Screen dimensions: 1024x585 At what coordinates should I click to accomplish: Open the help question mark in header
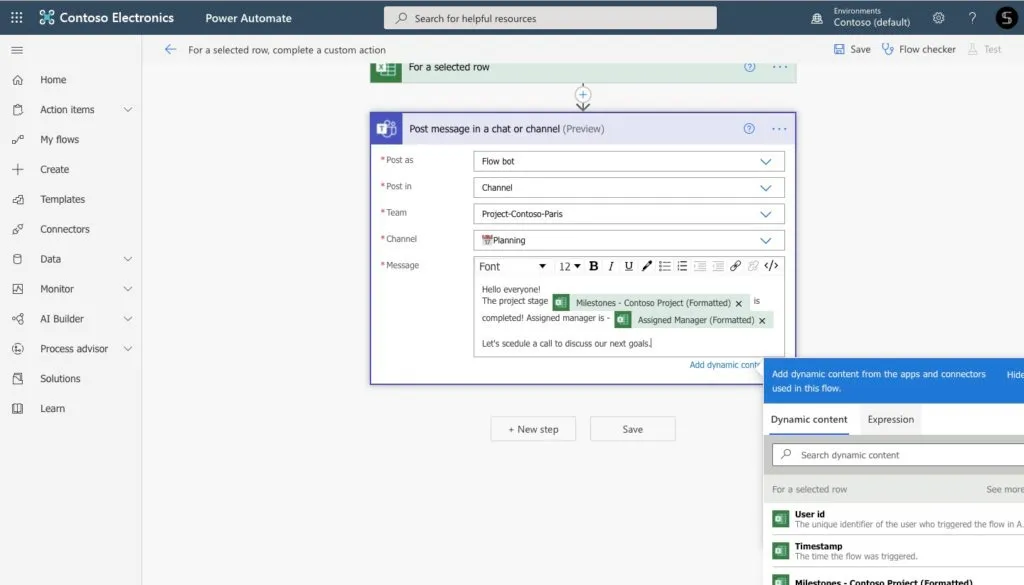[972, 18]
